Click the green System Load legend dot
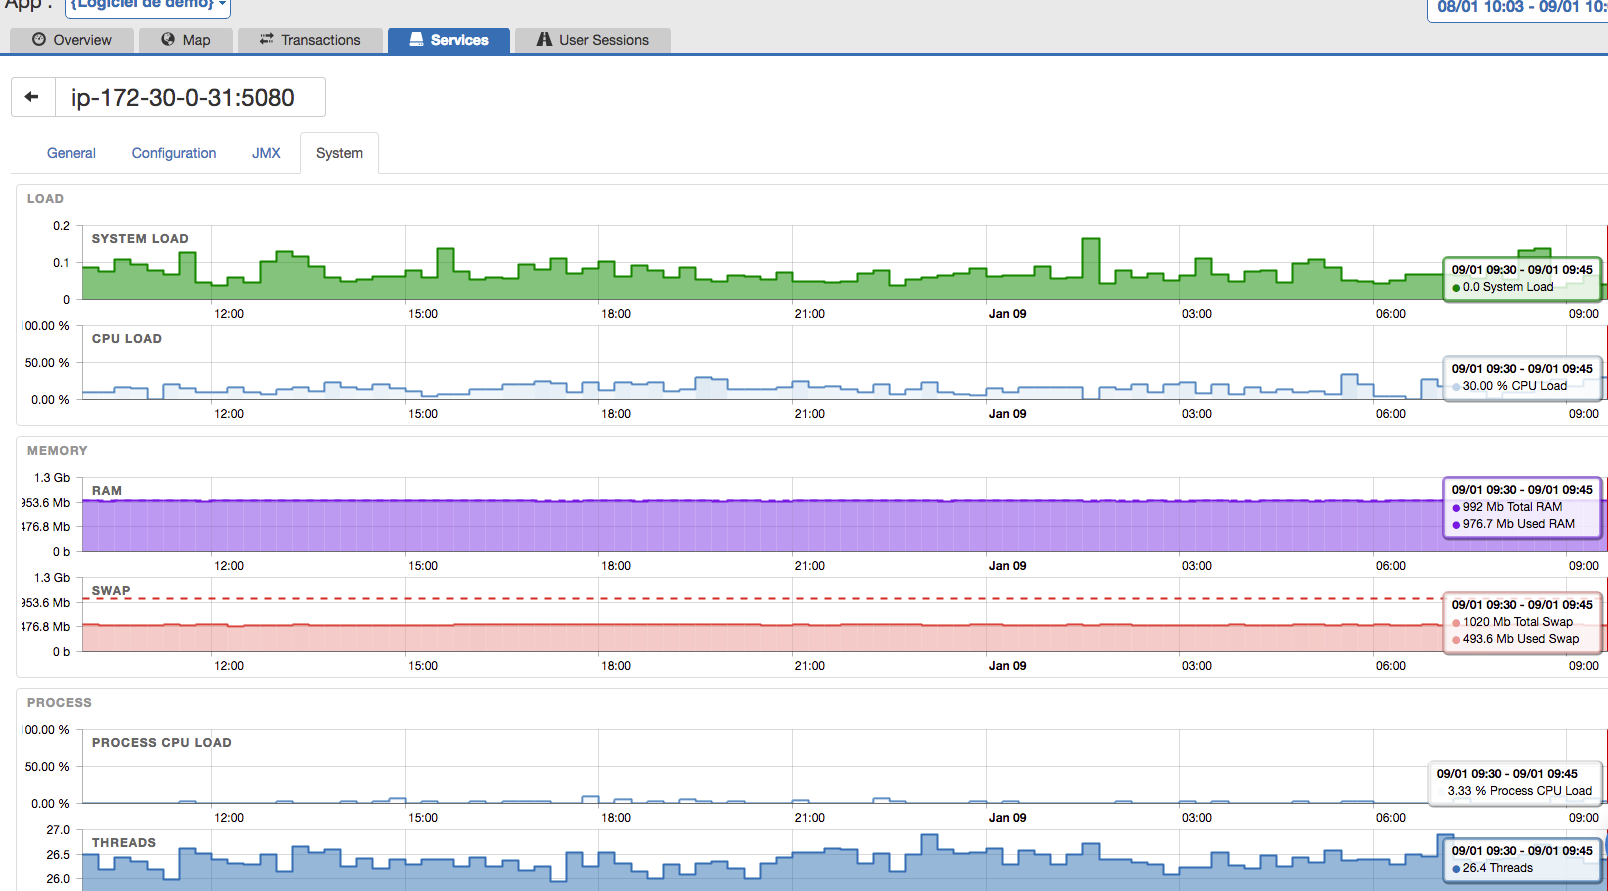Screen dimensions: 1608x891 1456,288
